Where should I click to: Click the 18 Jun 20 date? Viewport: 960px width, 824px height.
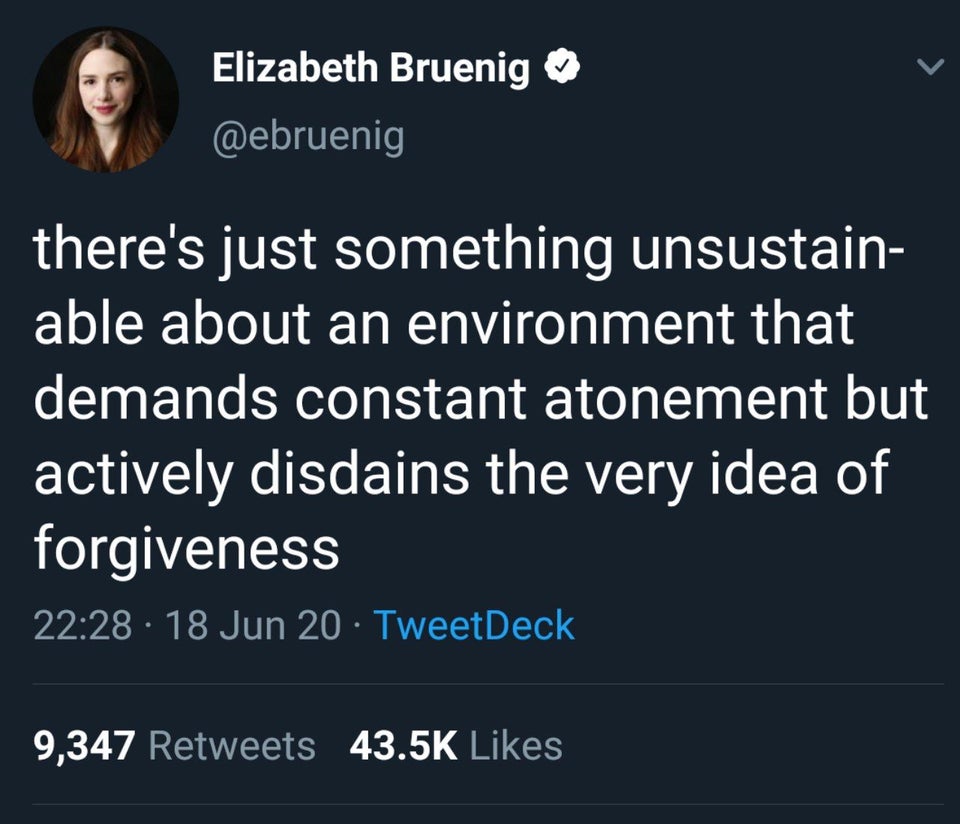pos(253,625)
